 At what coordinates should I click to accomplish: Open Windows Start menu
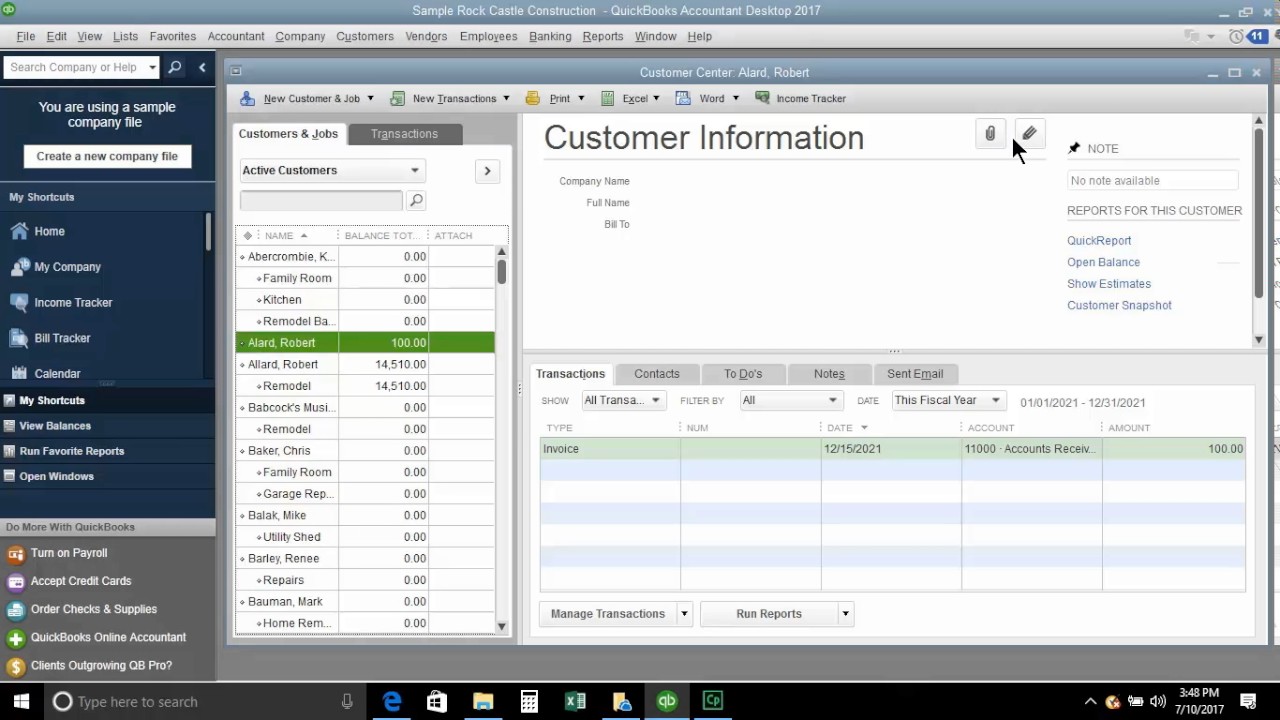21,701
